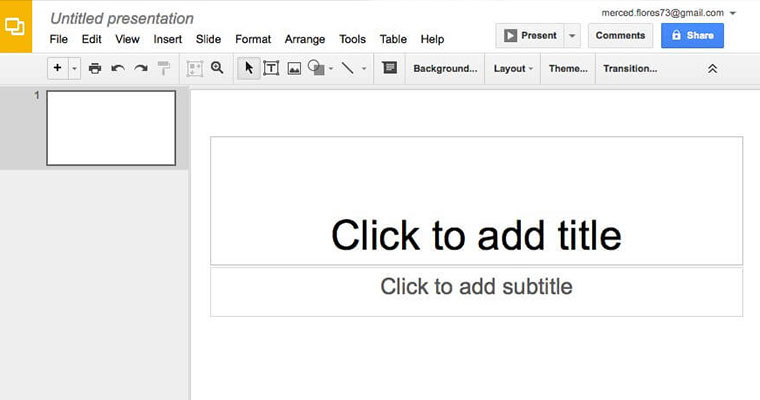This screenshot has height=400, width=760.
Task: Select the text box tool
Action: (x=271, y=68)
